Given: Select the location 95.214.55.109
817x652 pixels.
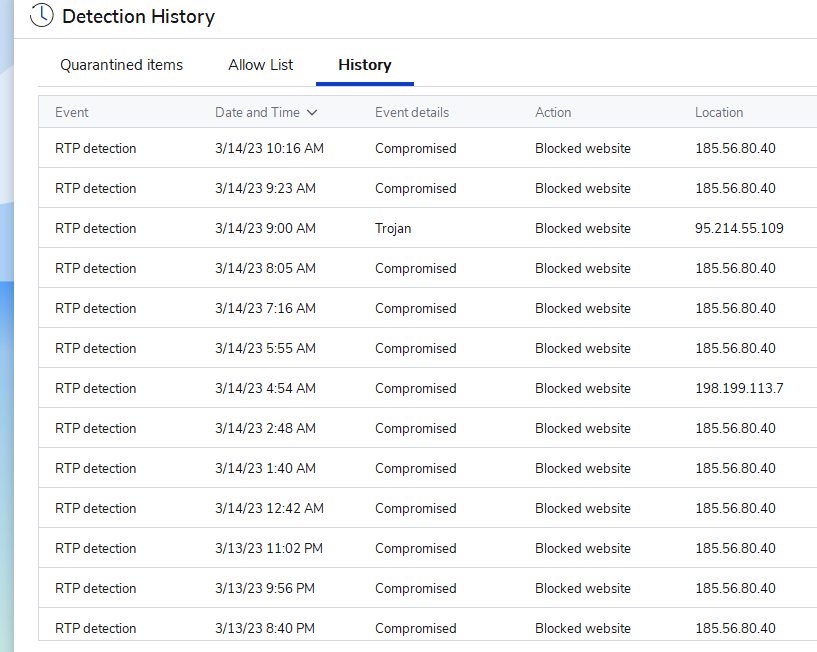Looking at the screenshot, I should click(x=739, y=228).
